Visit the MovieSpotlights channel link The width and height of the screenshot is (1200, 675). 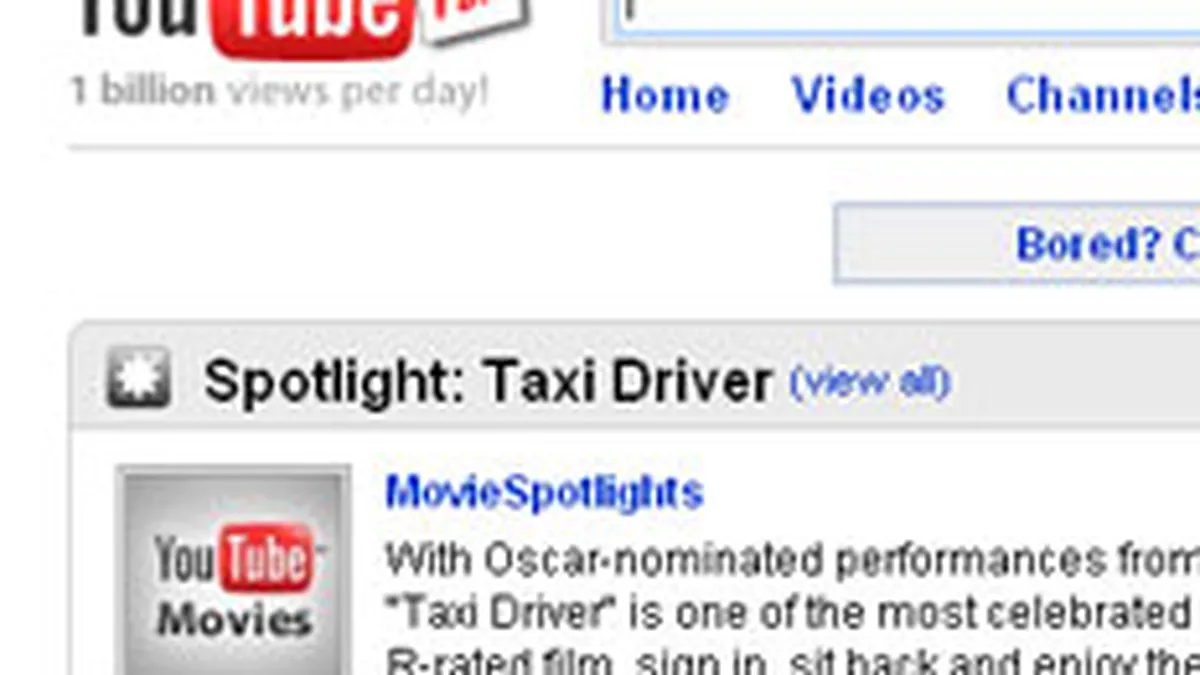point(544,492)
